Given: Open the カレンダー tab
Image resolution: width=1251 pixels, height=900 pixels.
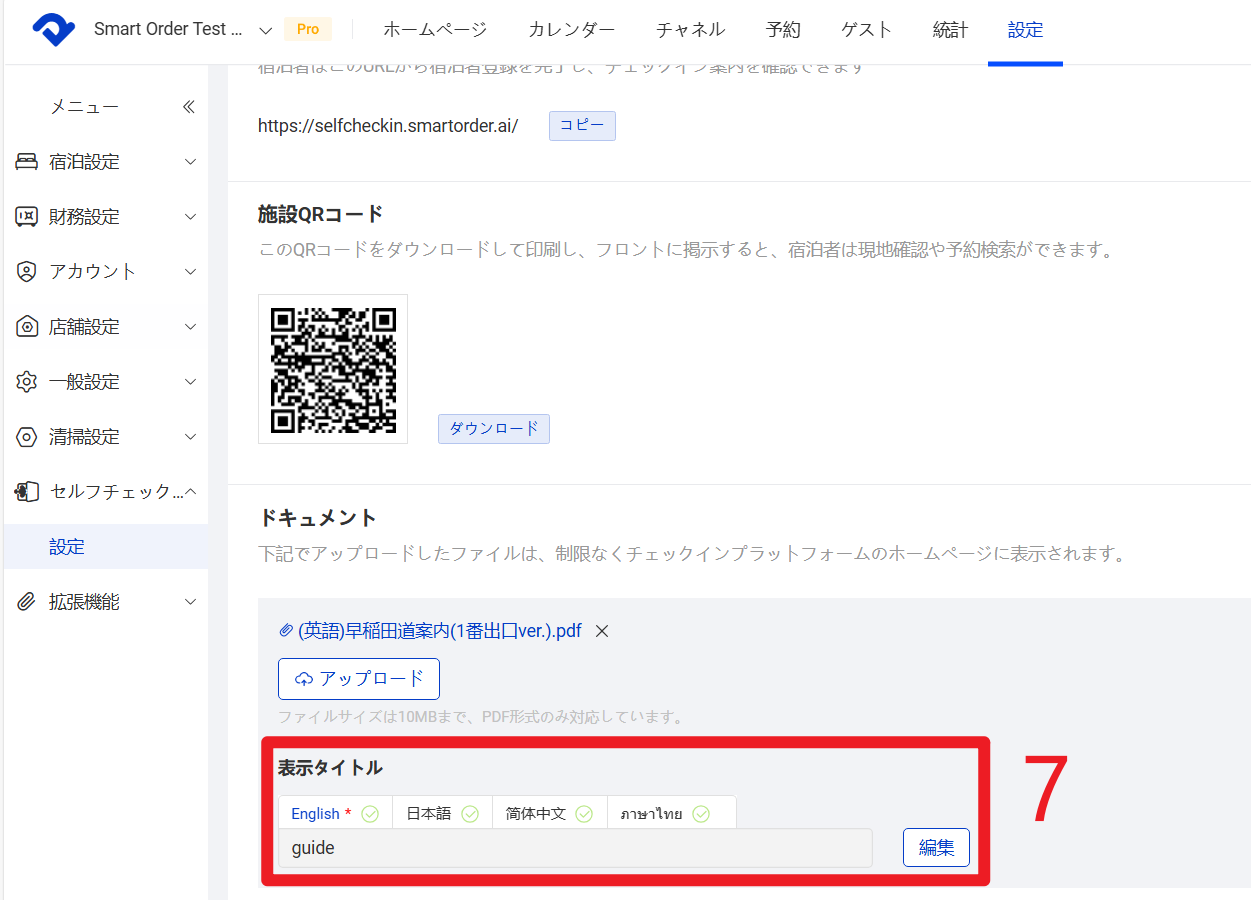Looking at the screenshot, I should tap(571, 30).
